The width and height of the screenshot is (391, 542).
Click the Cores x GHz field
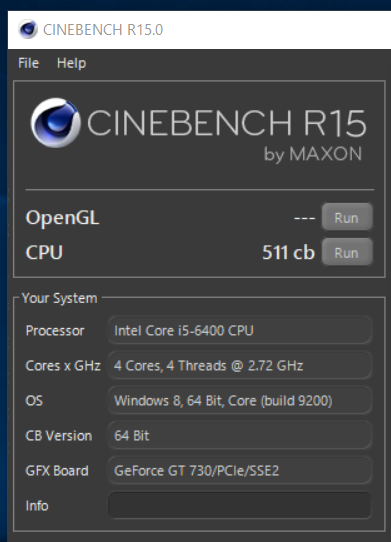point(240,365)
